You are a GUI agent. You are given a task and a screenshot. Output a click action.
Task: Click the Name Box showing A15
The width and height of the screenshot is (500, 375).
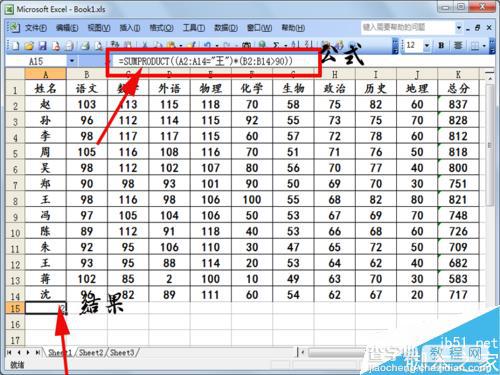pos(37,61)
